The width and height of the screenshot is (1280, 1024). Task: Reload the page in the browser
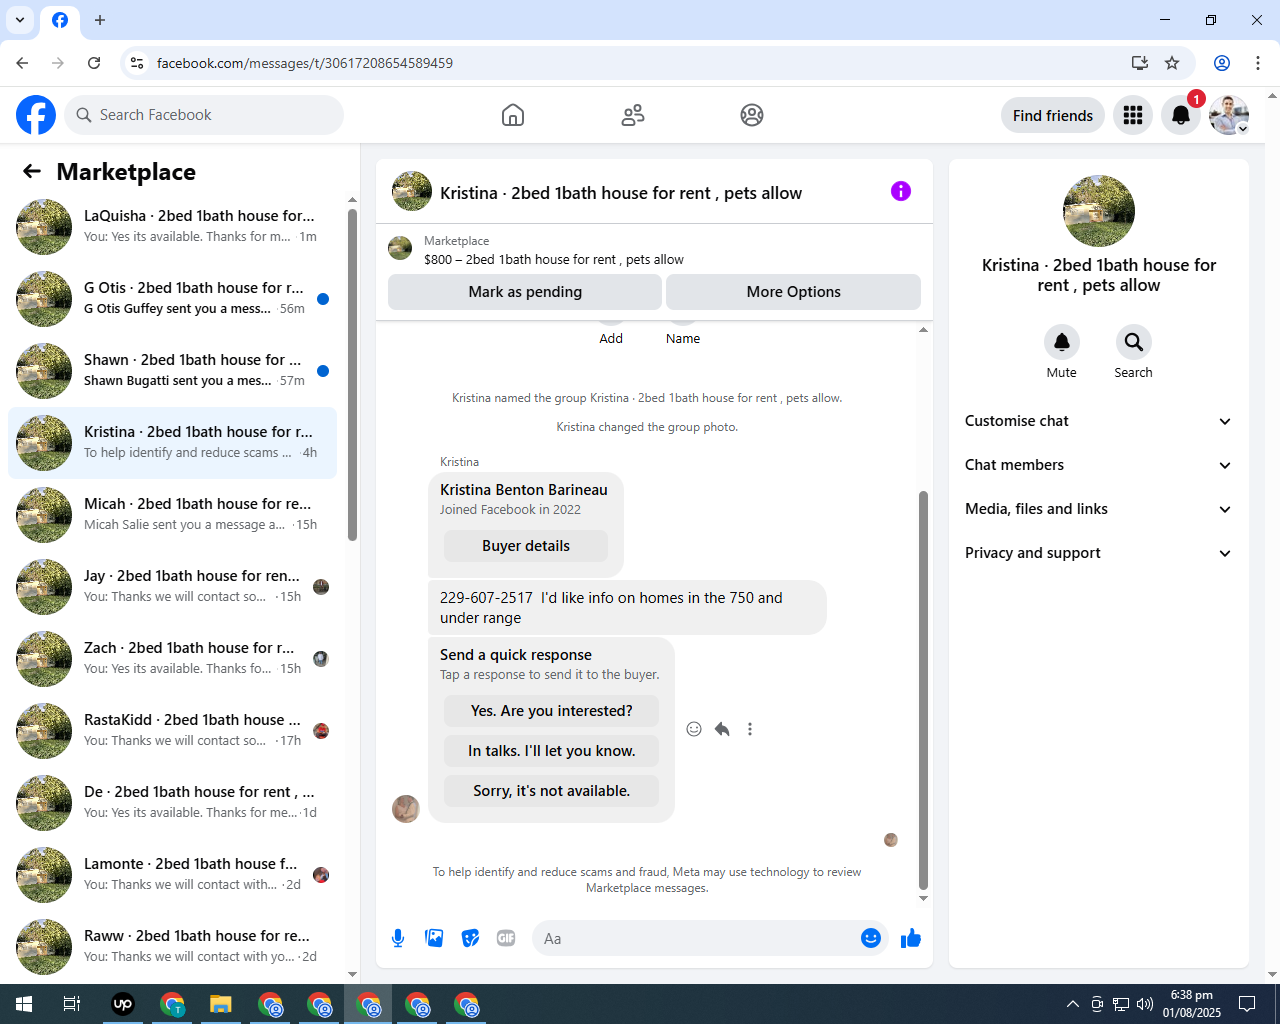coord(94,63)
